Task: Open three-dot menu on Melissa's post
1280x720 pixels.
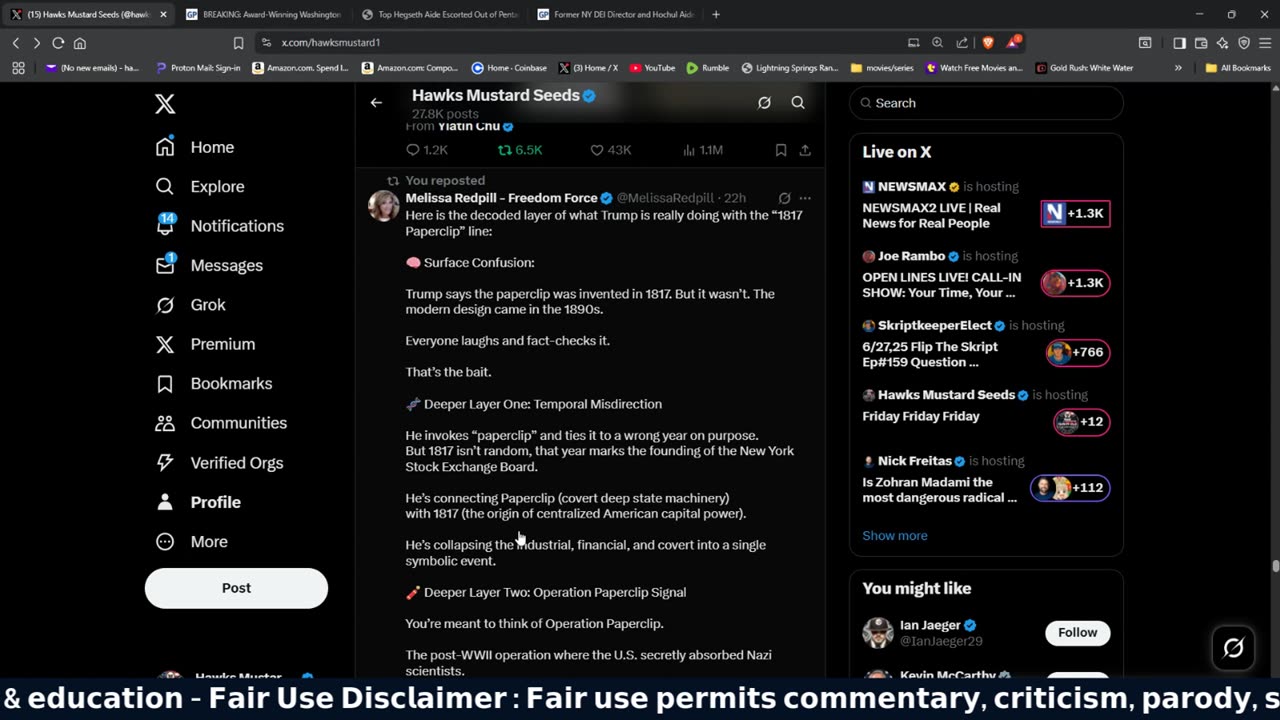Action: (805, 198)
